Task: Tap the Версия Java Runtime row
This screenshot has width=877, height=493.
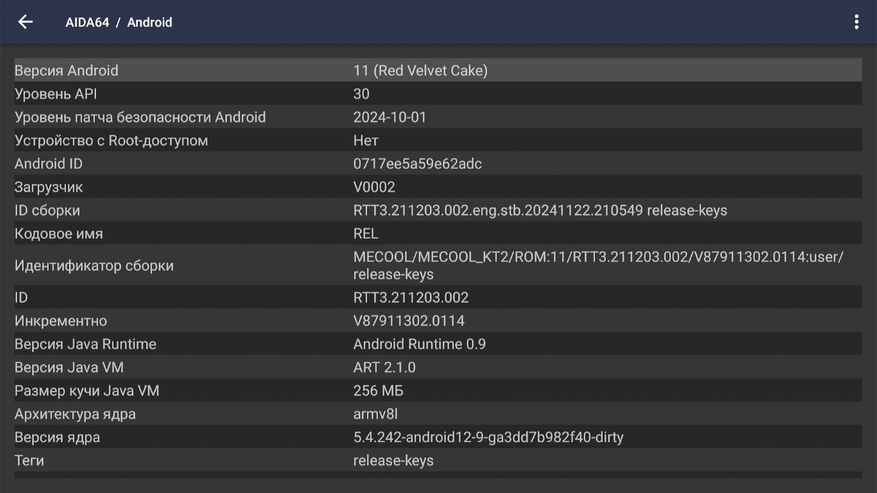Action: click(x=437, y=344)
